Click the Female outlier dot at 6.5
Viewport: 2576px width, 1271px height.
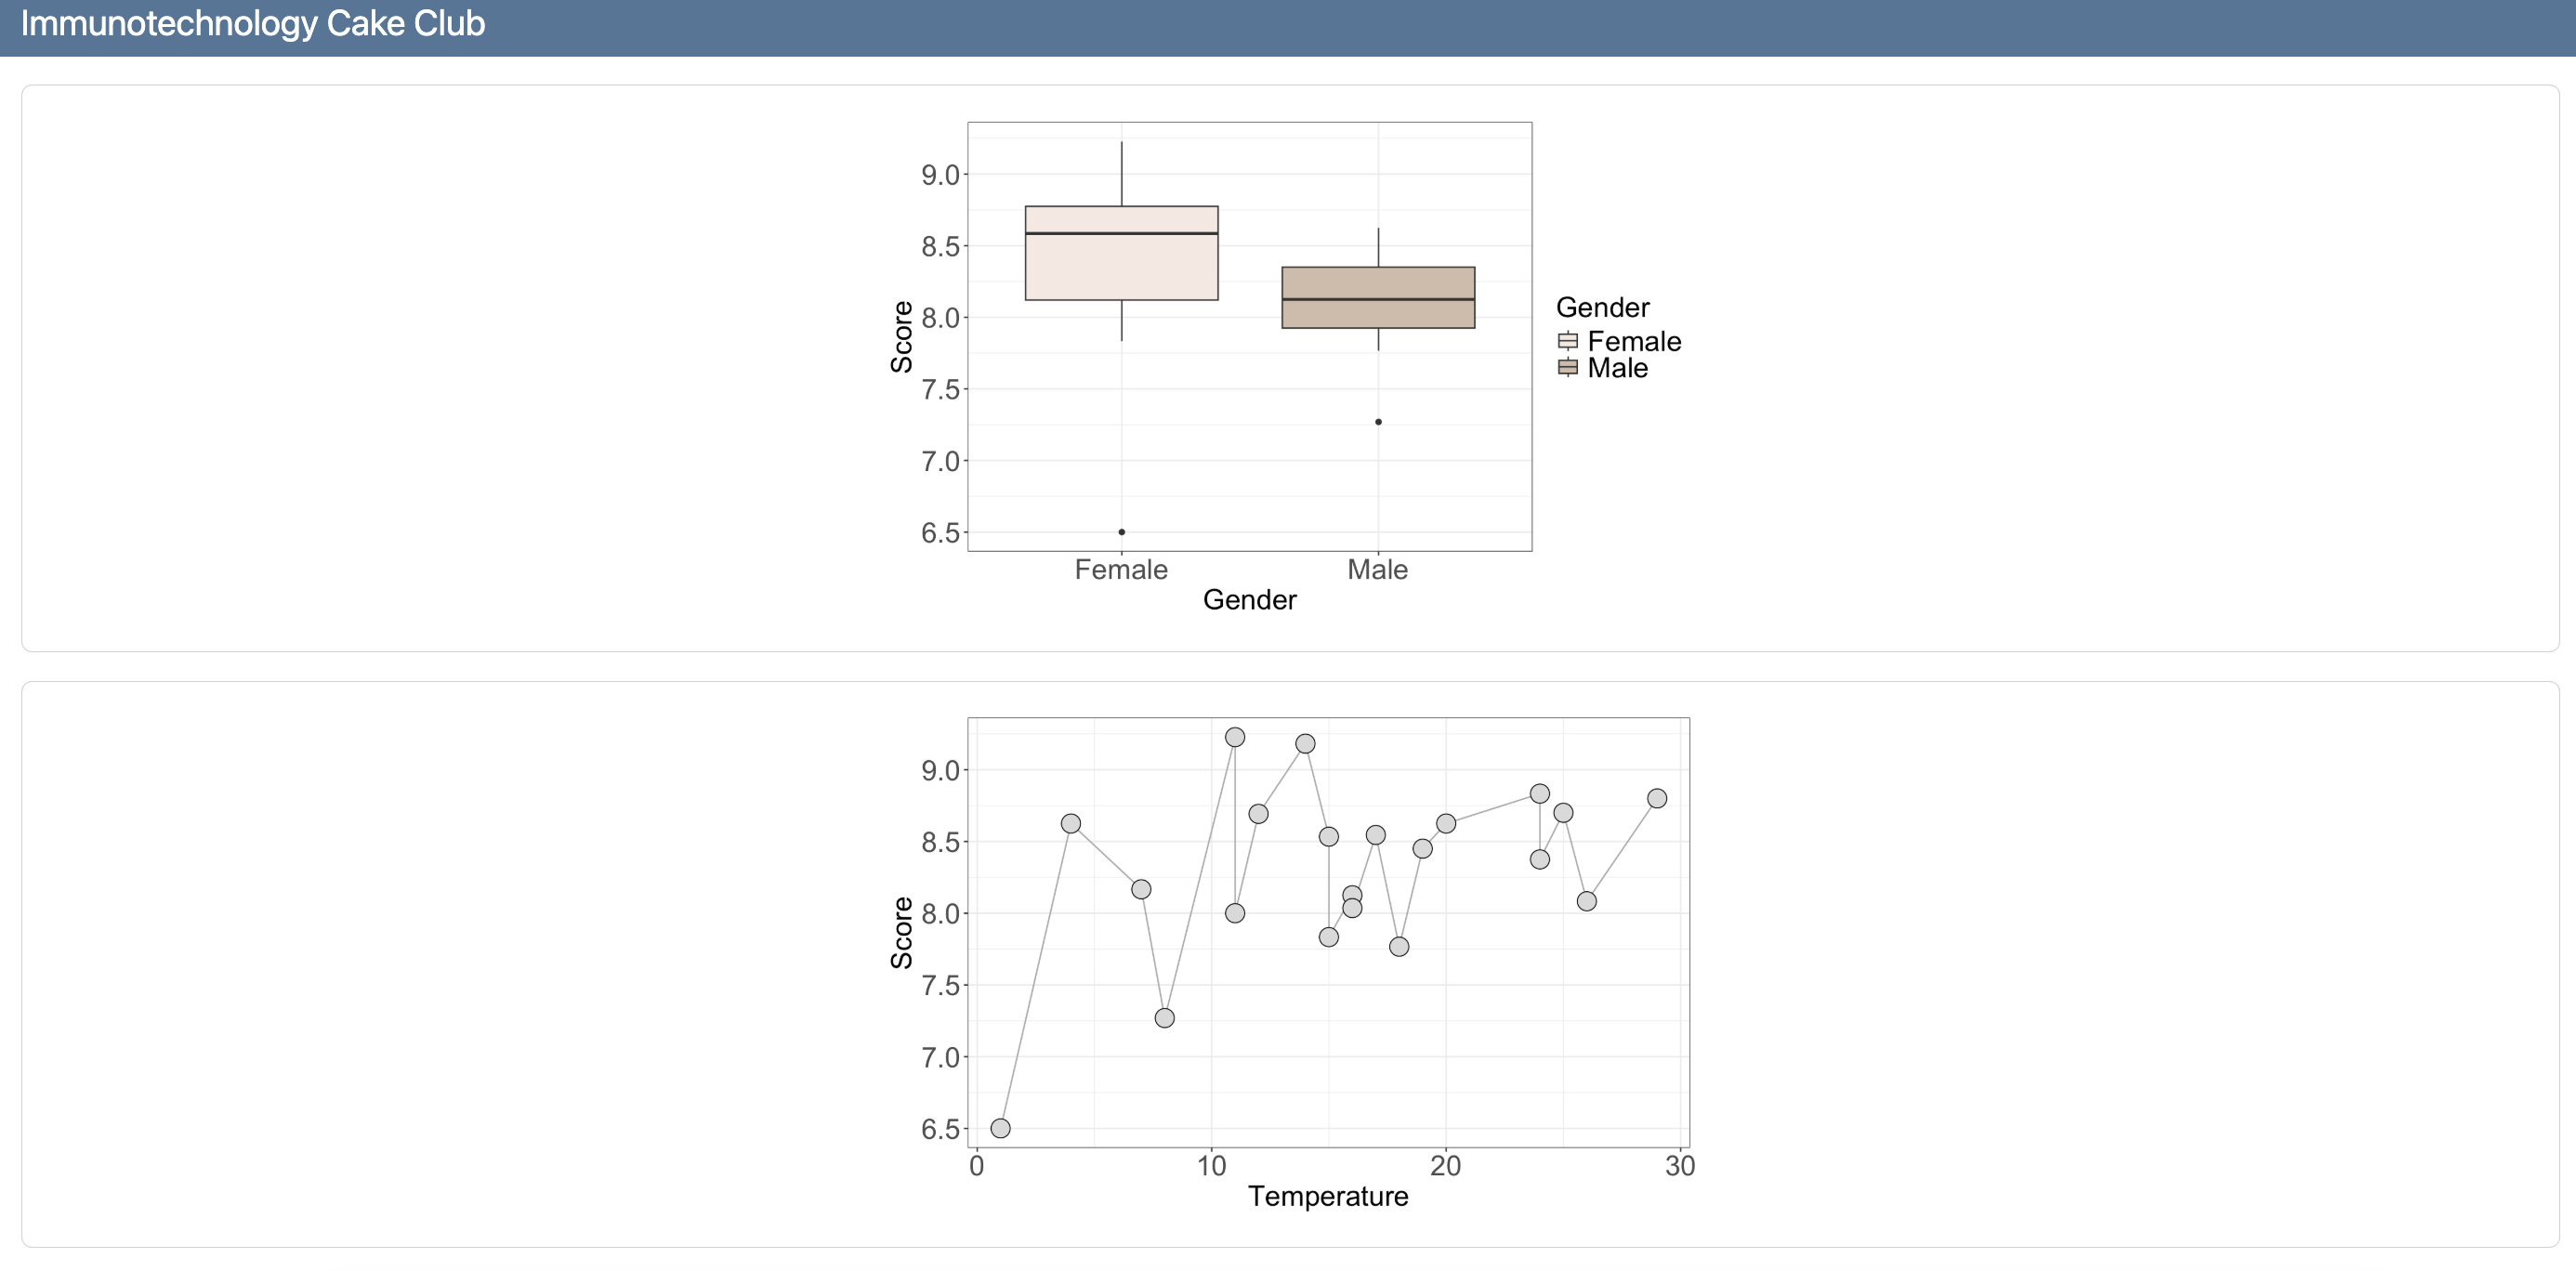pyautogui.click(x=1121, y=532)
